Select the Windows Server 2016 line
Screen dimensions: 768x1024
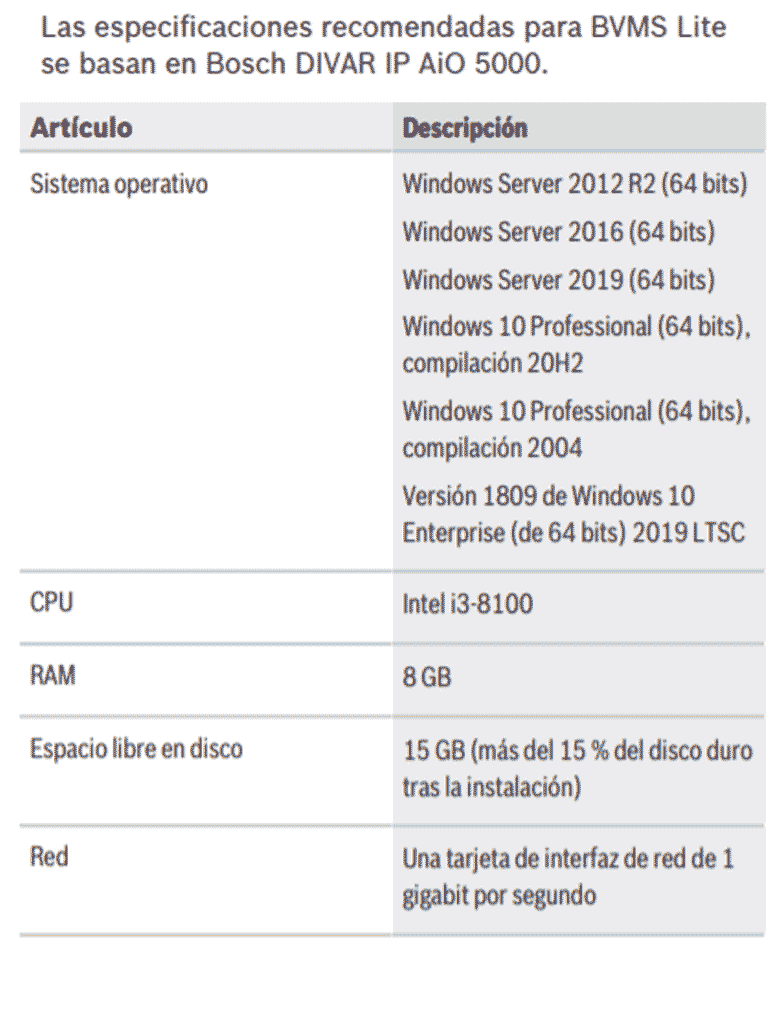(x=558, y=232)
